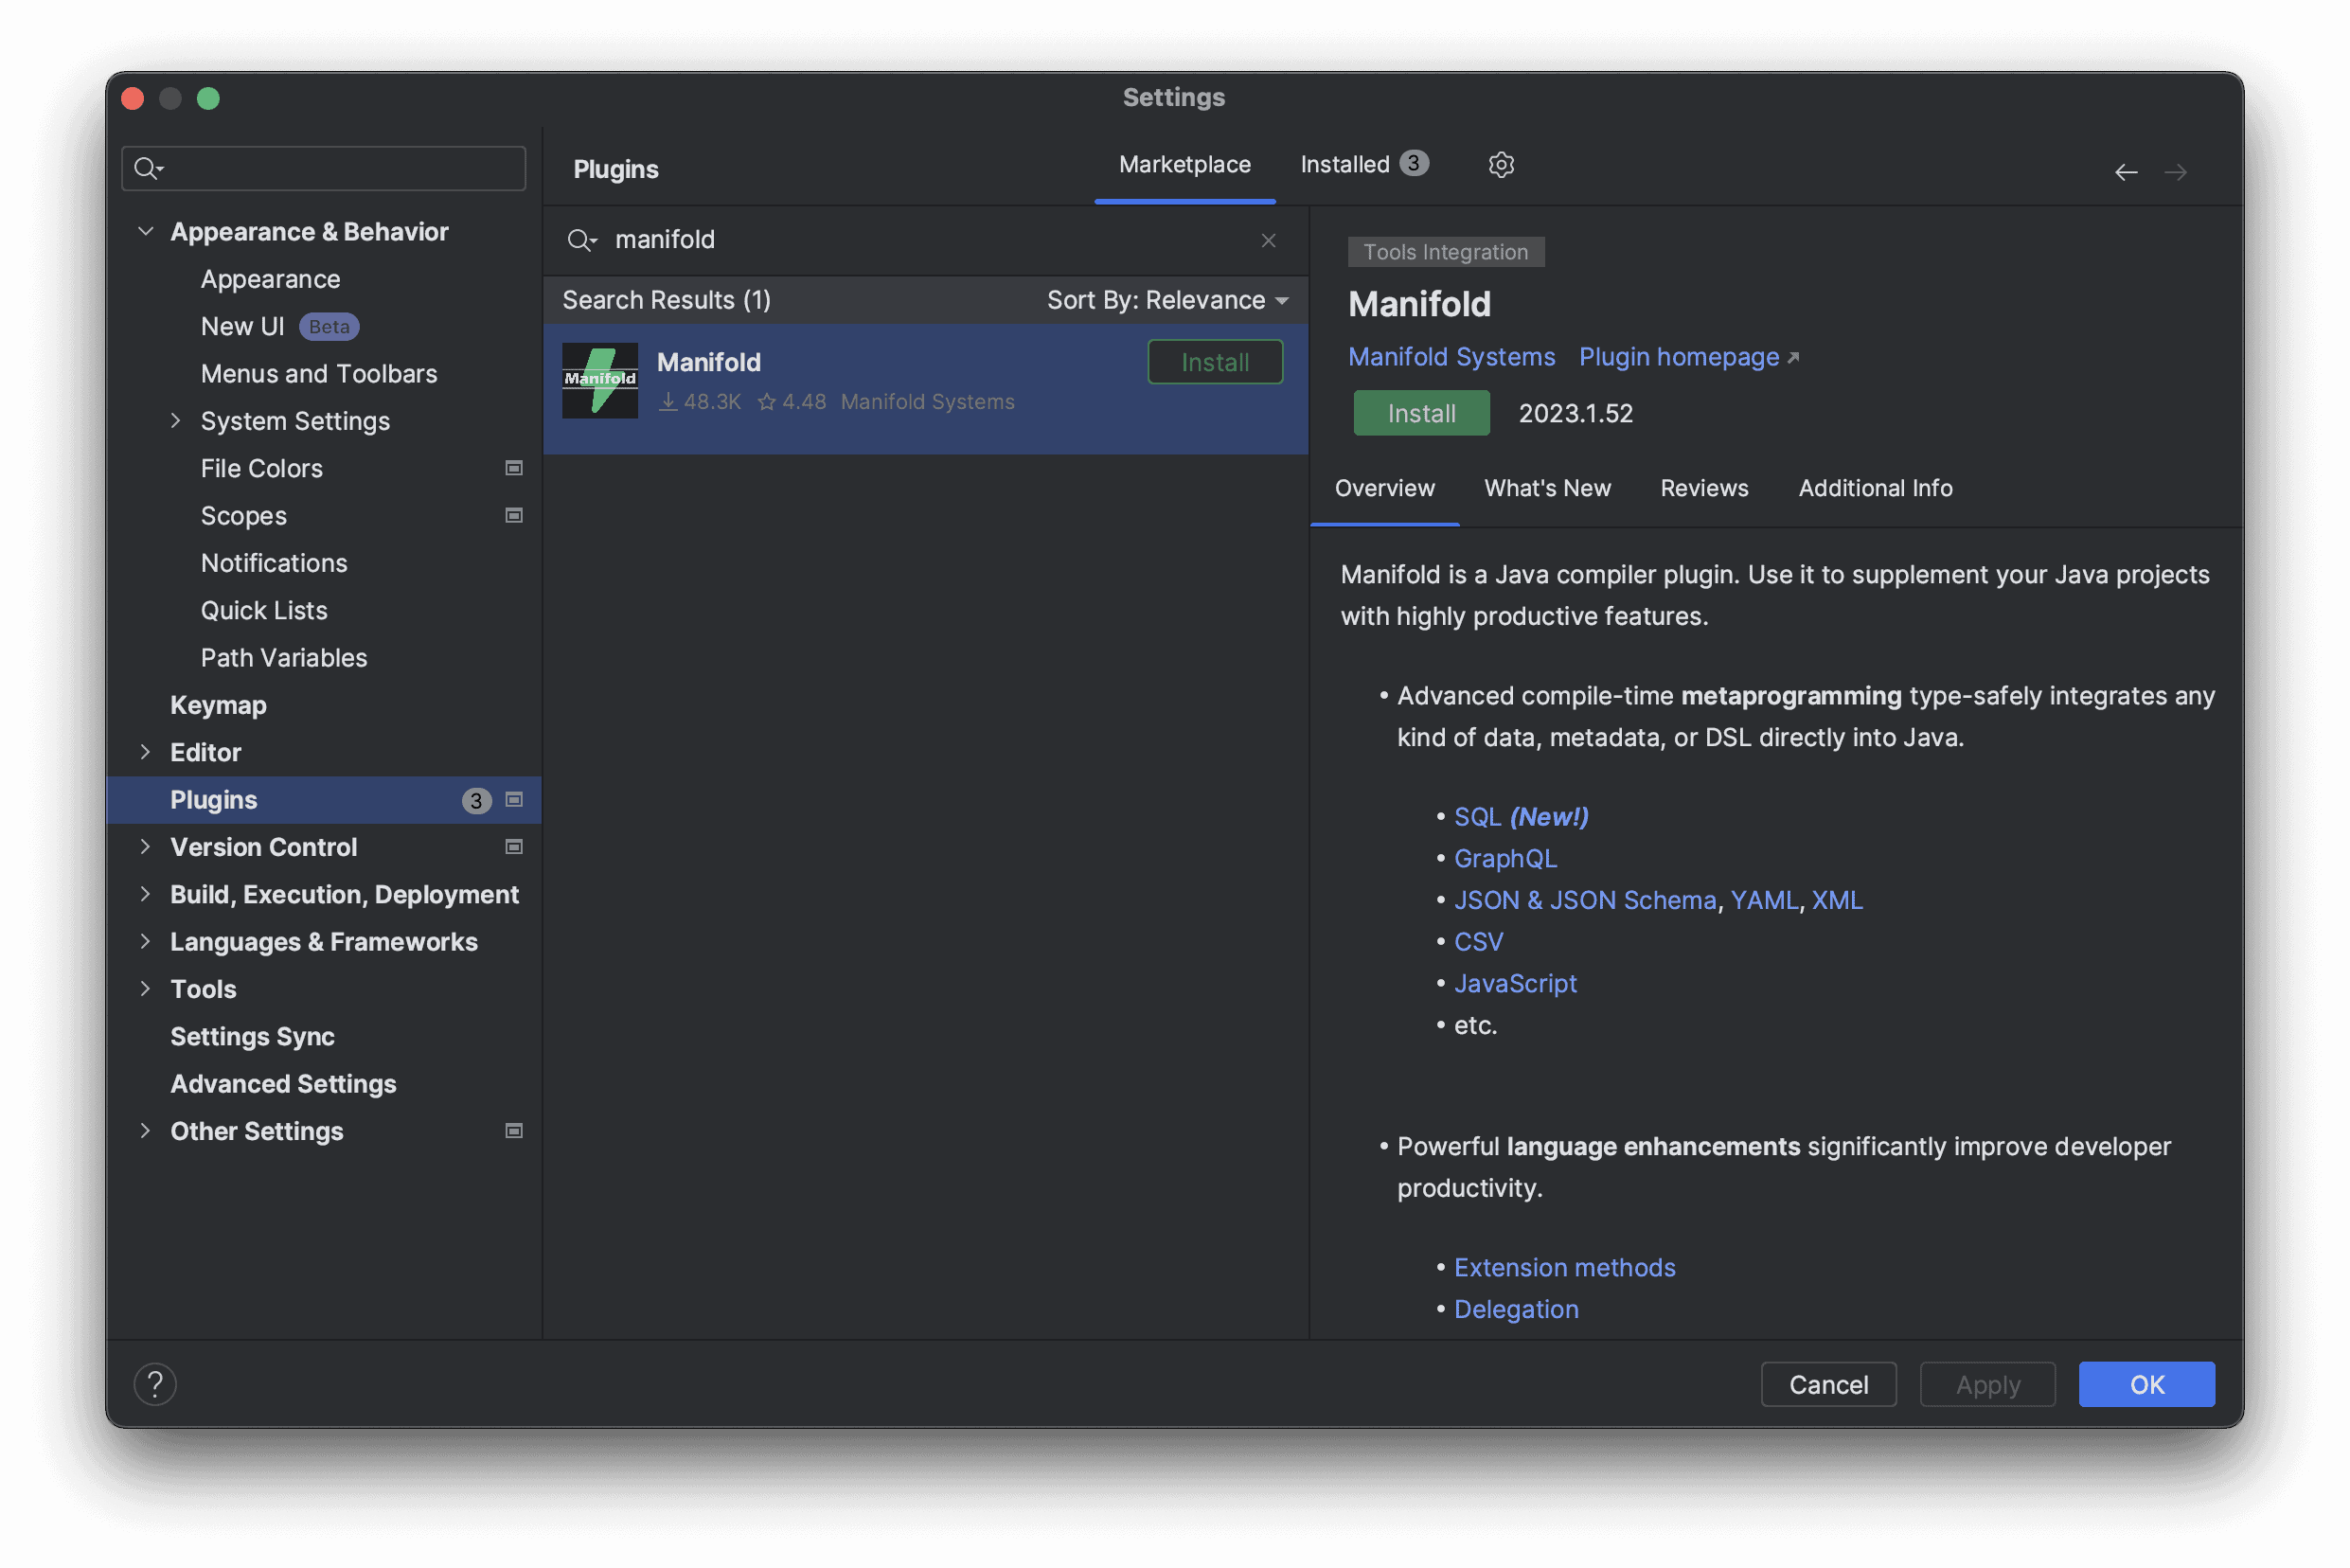This screenshot has width=2350, height=1568.
Task: Expand the Version Control section
Action: pos(146,847)
